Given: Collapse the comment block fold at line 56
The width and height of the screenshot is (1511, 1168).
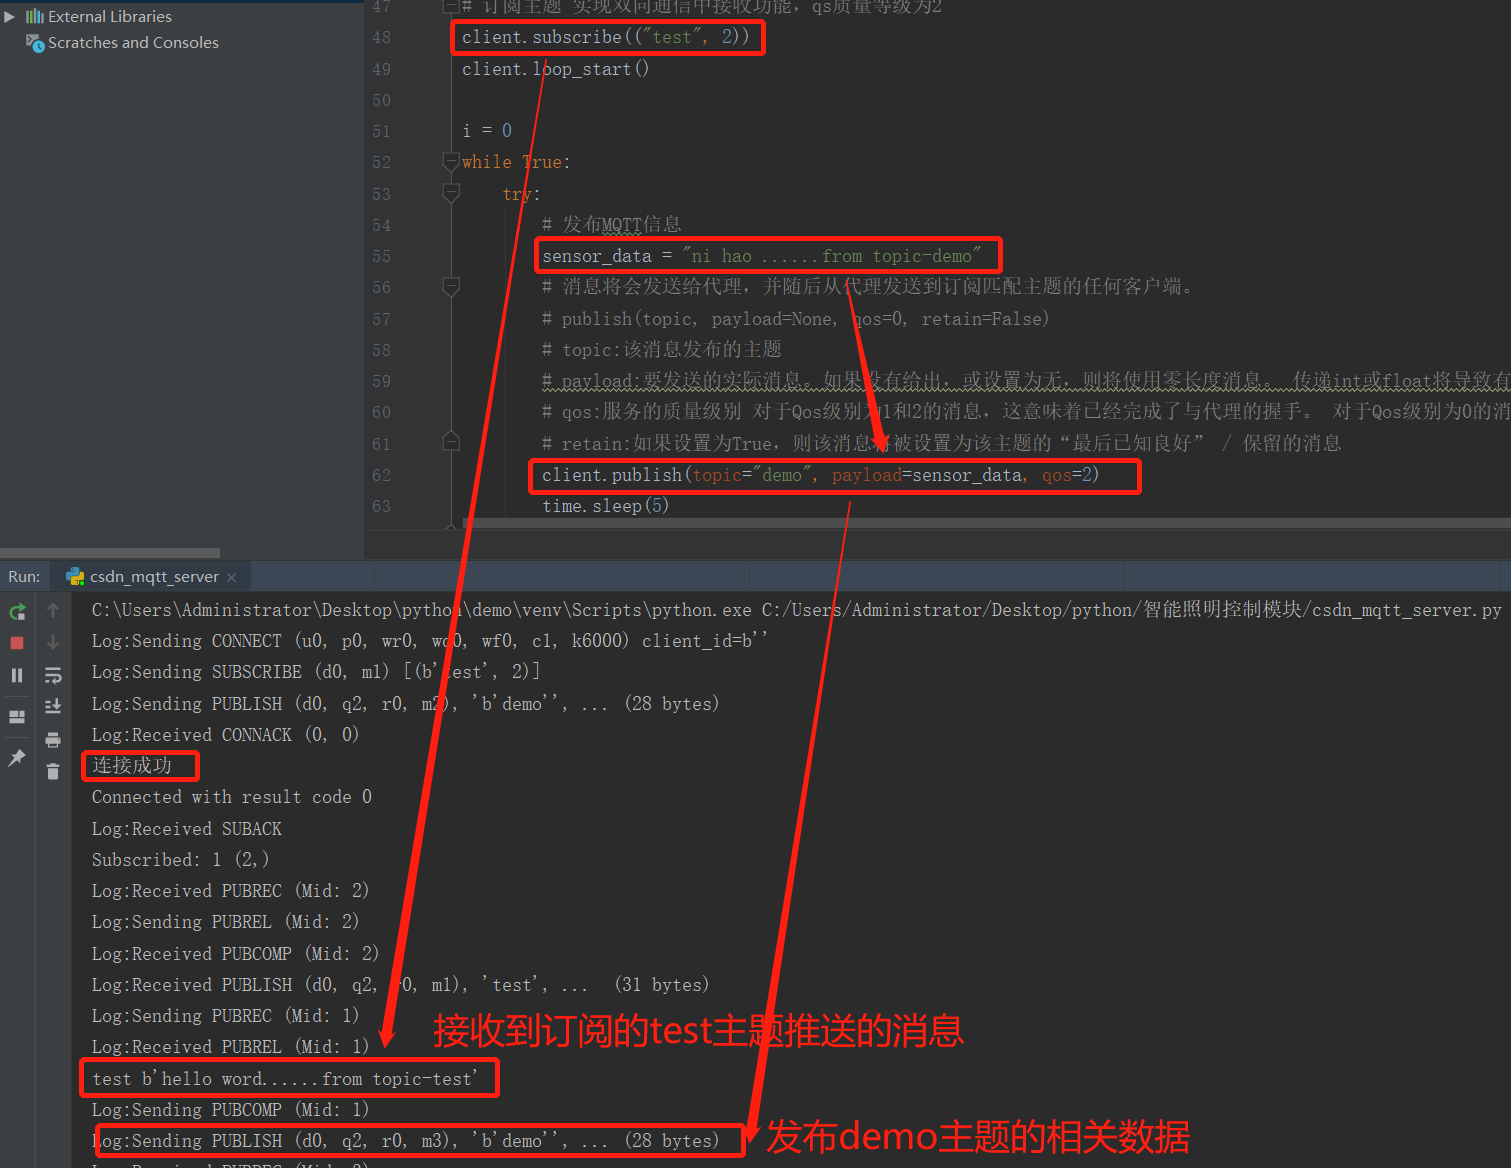Looking at the screenshot, I should coord(451,287).
